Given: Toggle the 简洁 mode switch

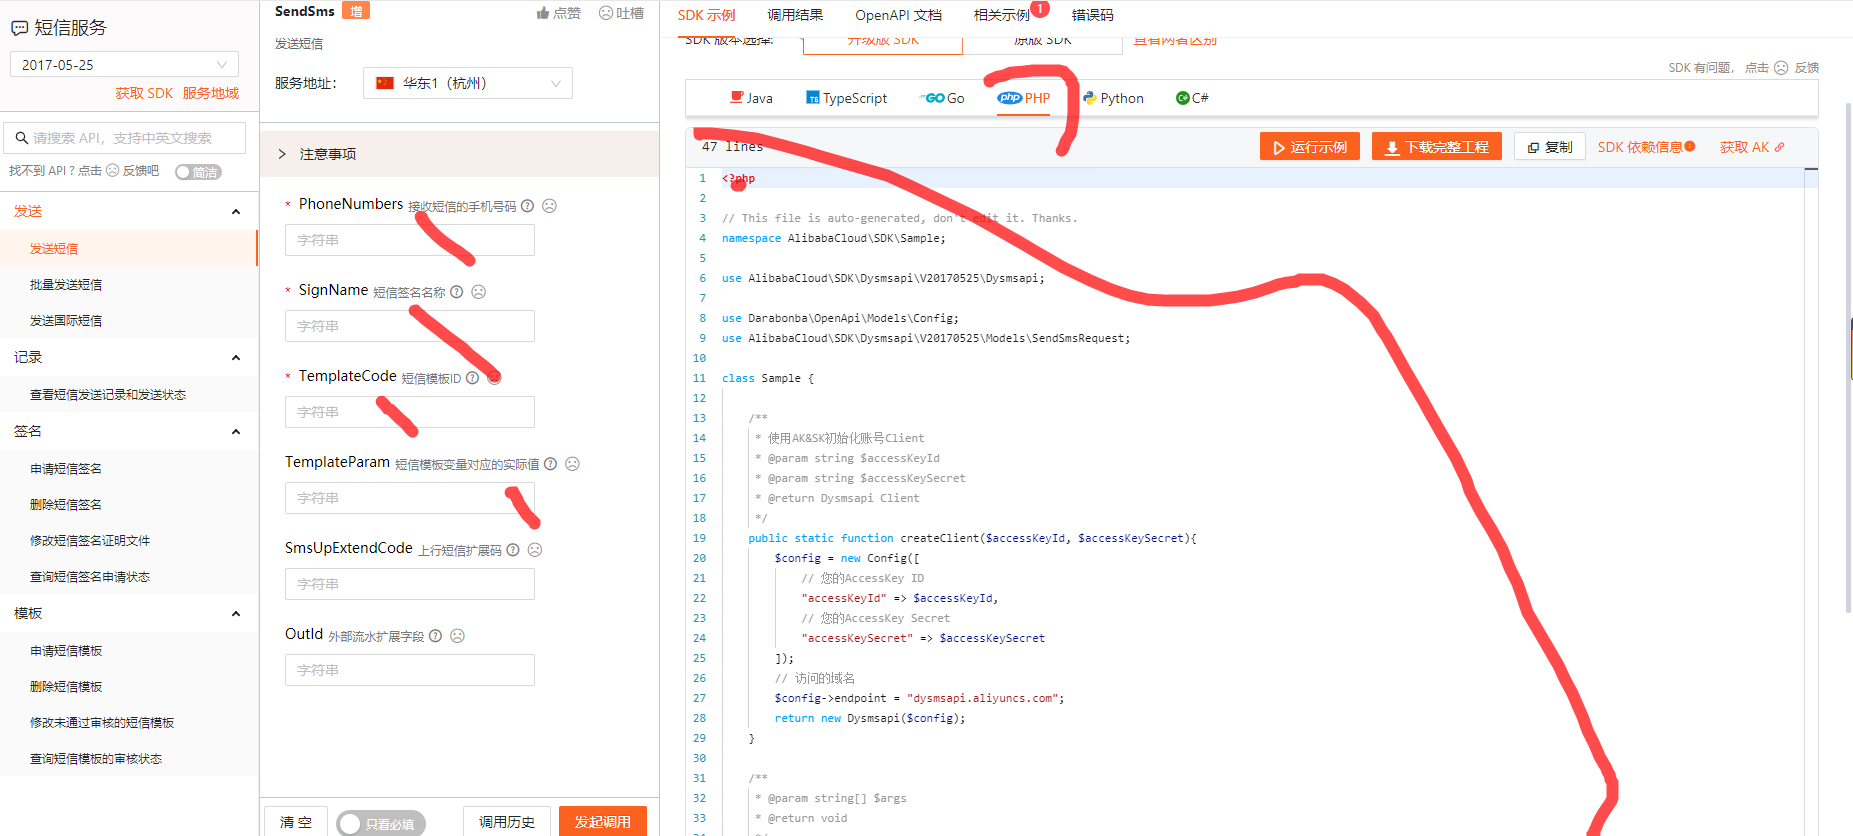Looking at the screenshot, I should (x=198, y=172).
